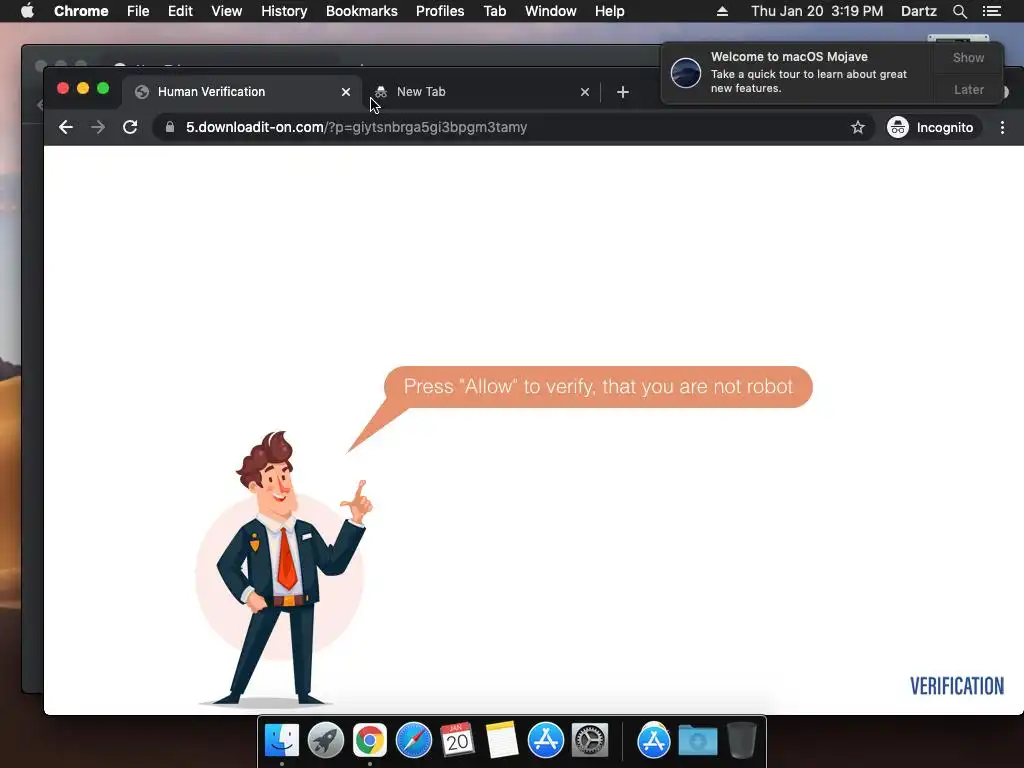Image resolution: width=1024 pixels, height=768 pixels.
Task: Close the Human Verification tab
Action: 345,92
